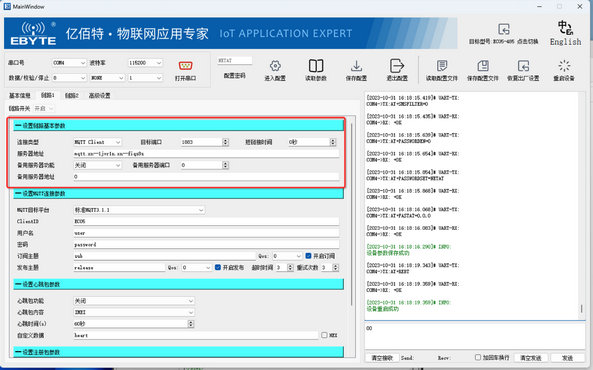Click the target model switch icon

(504, 29)
